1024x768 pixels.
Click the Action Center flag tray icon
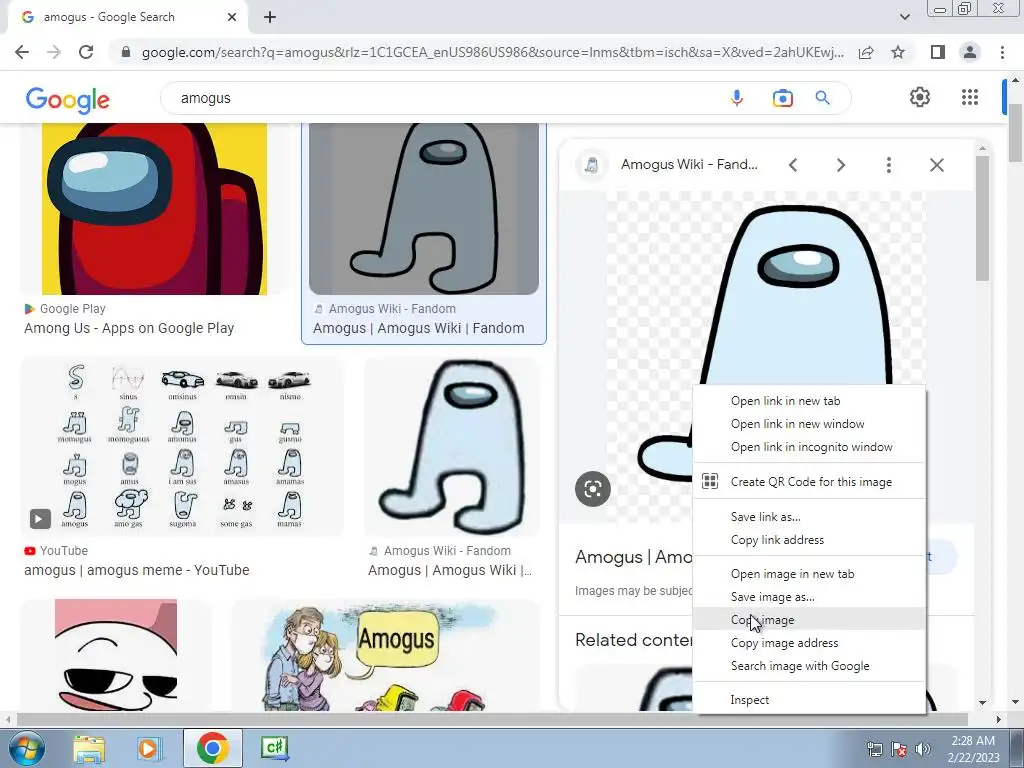pos(899,749)
